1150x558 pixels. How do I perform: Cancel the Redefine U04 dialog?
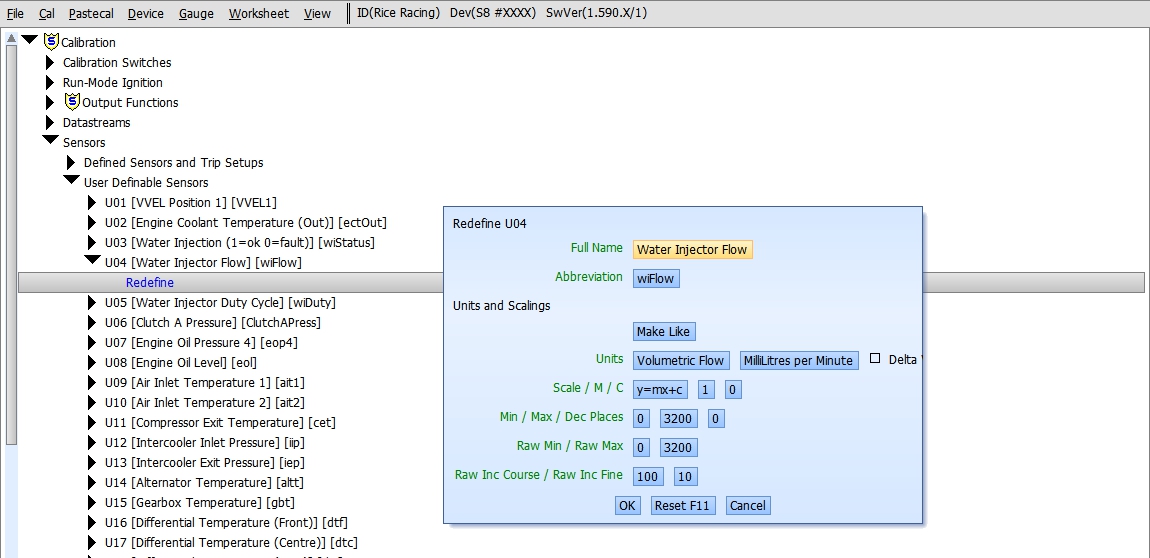pyautogui.click(x=747, y=505)
